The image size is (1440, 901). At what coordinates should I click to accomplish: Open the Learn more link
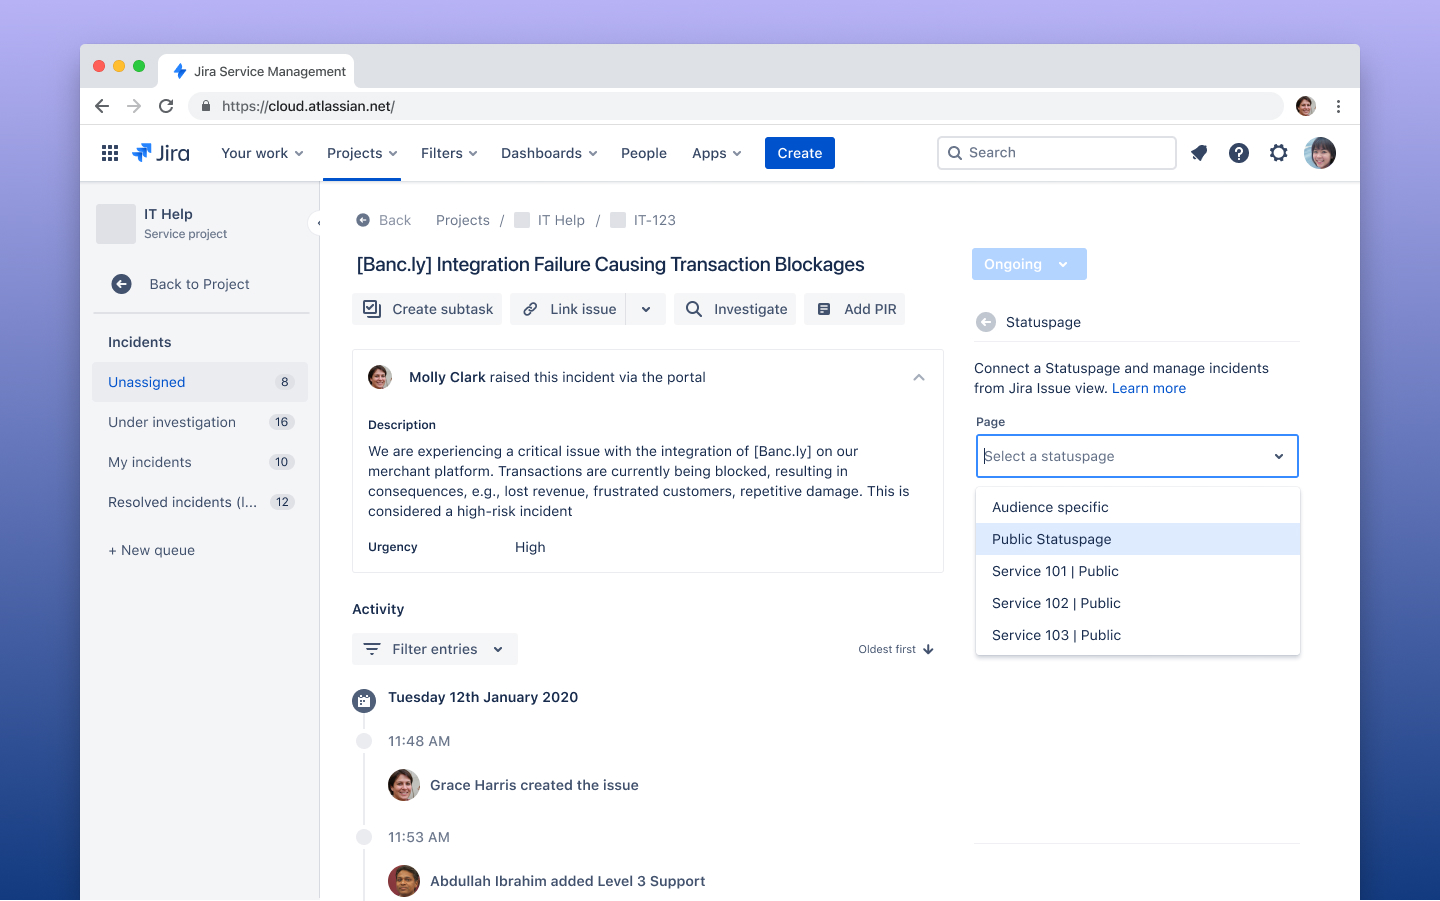click(1148, 388)
